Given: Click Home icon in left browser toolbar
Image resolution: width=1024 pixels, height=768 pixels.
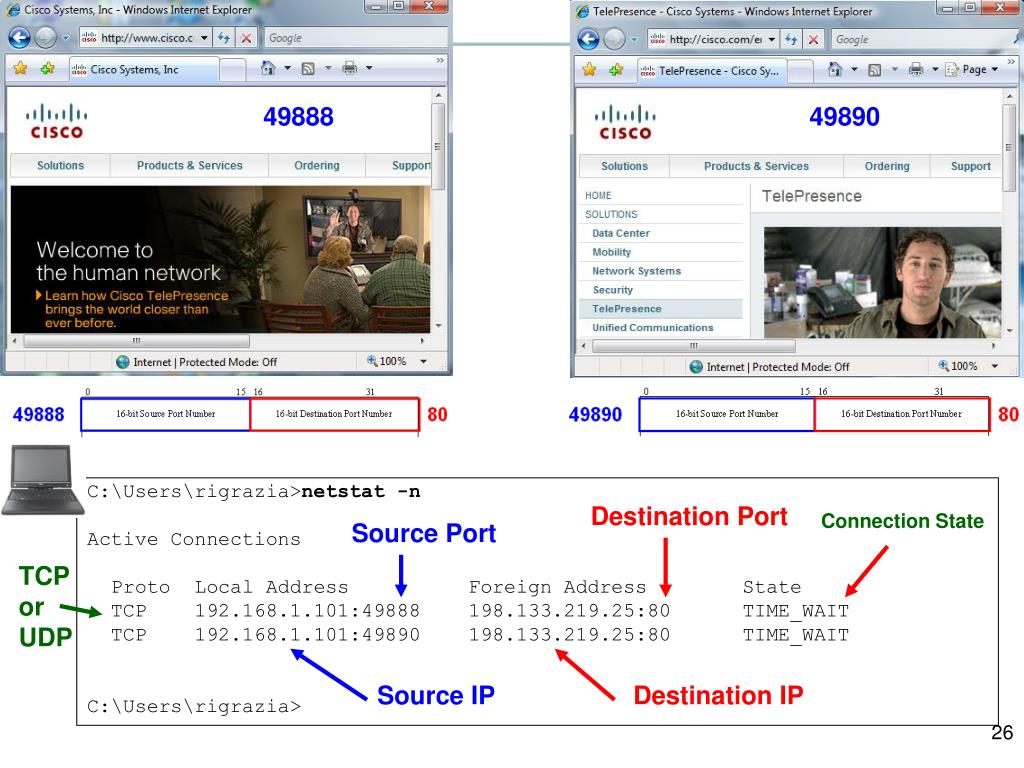Looking at the screenshot, I should 268,68.
